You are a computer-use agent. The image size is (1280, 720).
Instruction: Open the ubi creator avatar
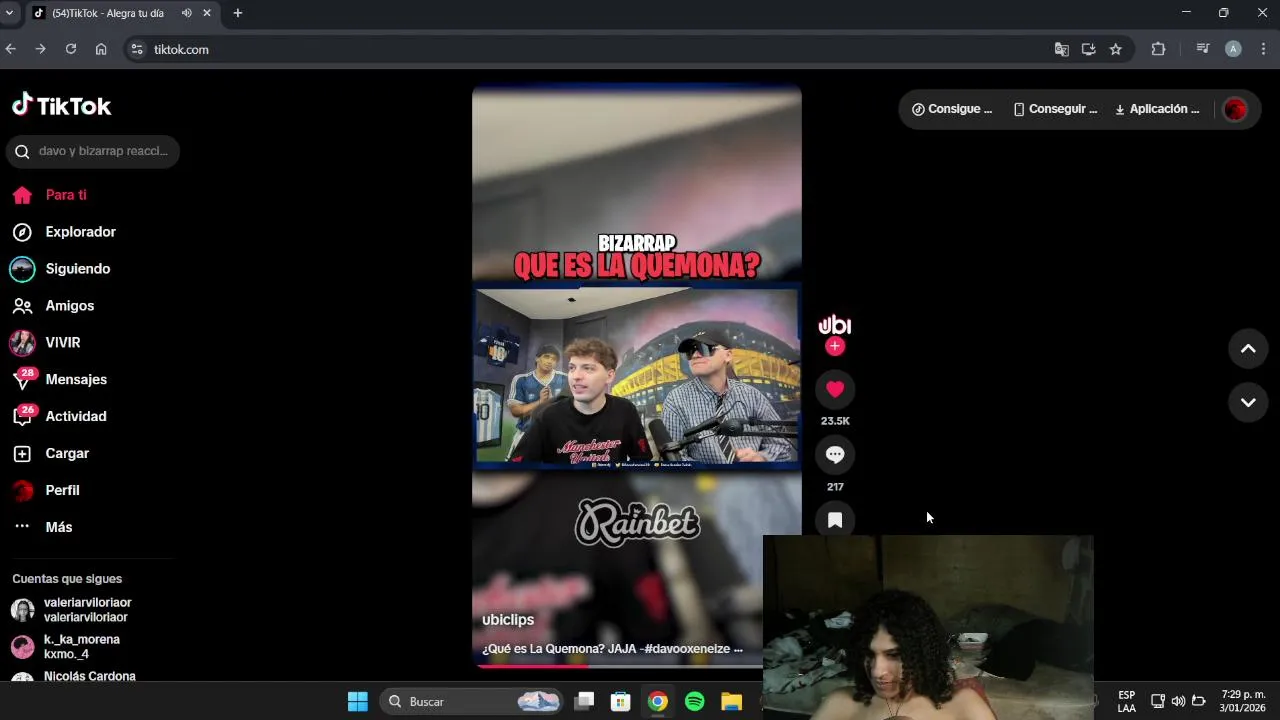click(835, 325)
